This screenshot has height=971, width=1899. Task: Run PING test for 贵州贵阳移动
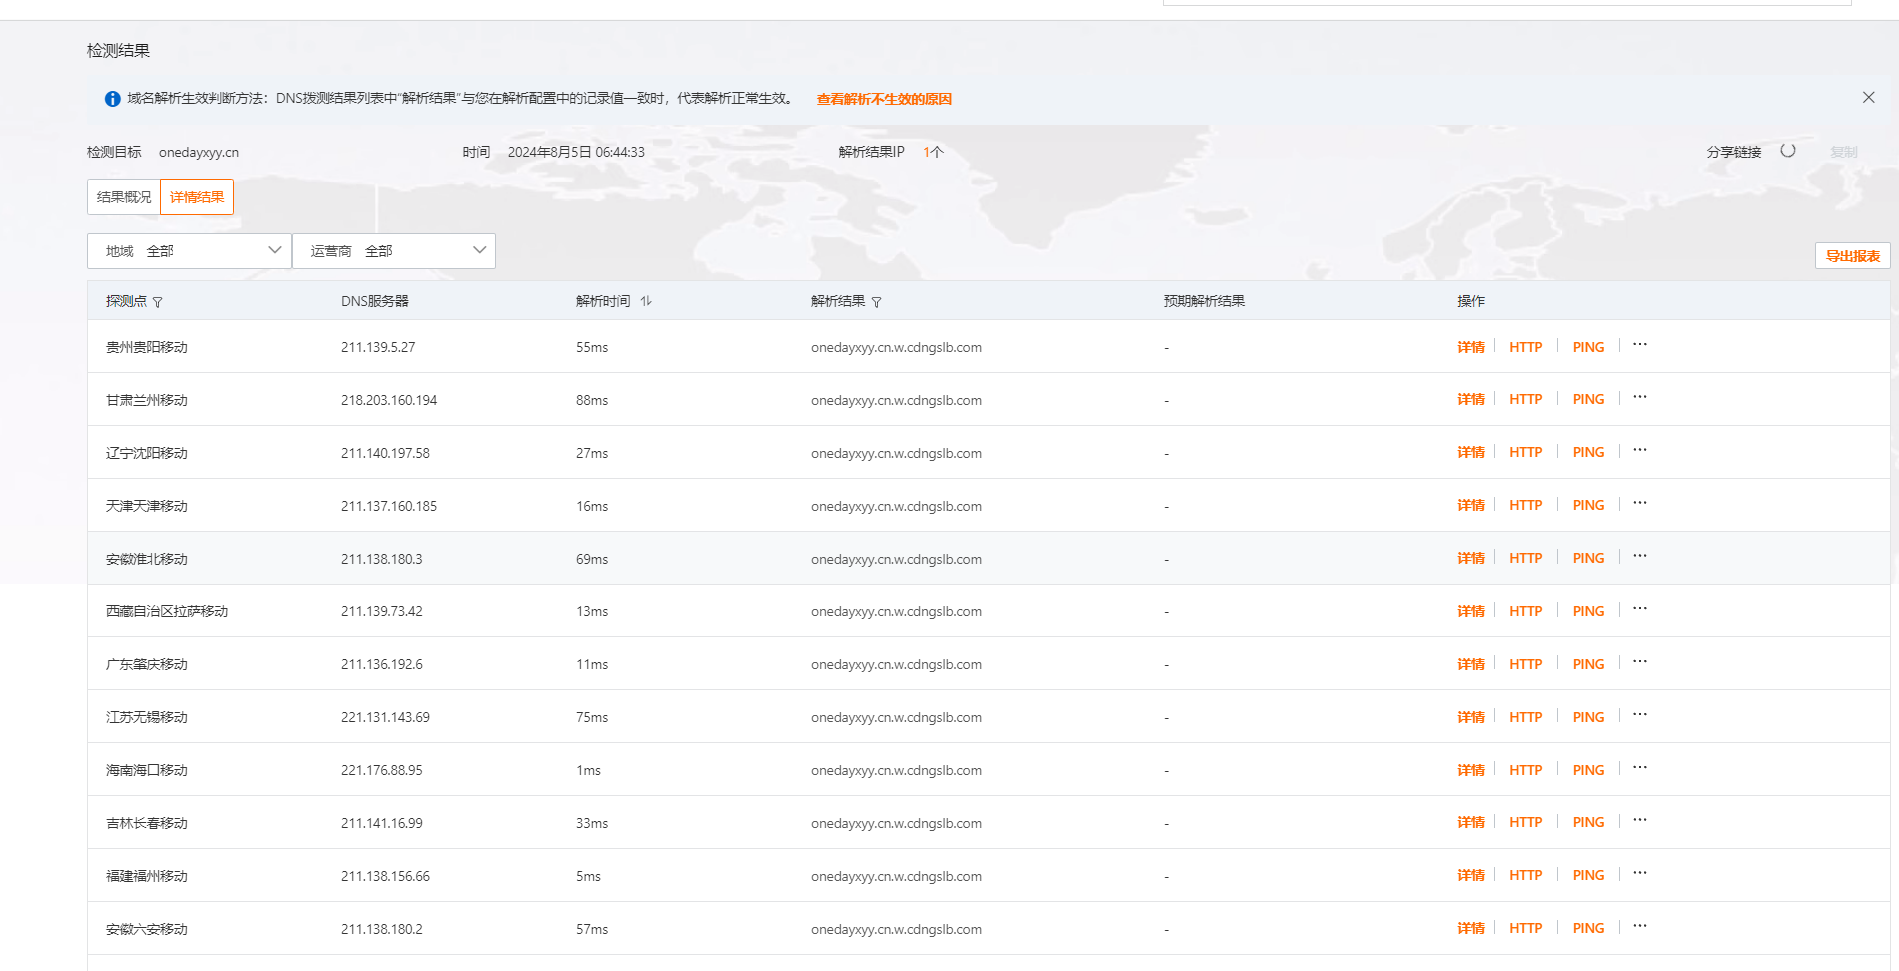1588,347
